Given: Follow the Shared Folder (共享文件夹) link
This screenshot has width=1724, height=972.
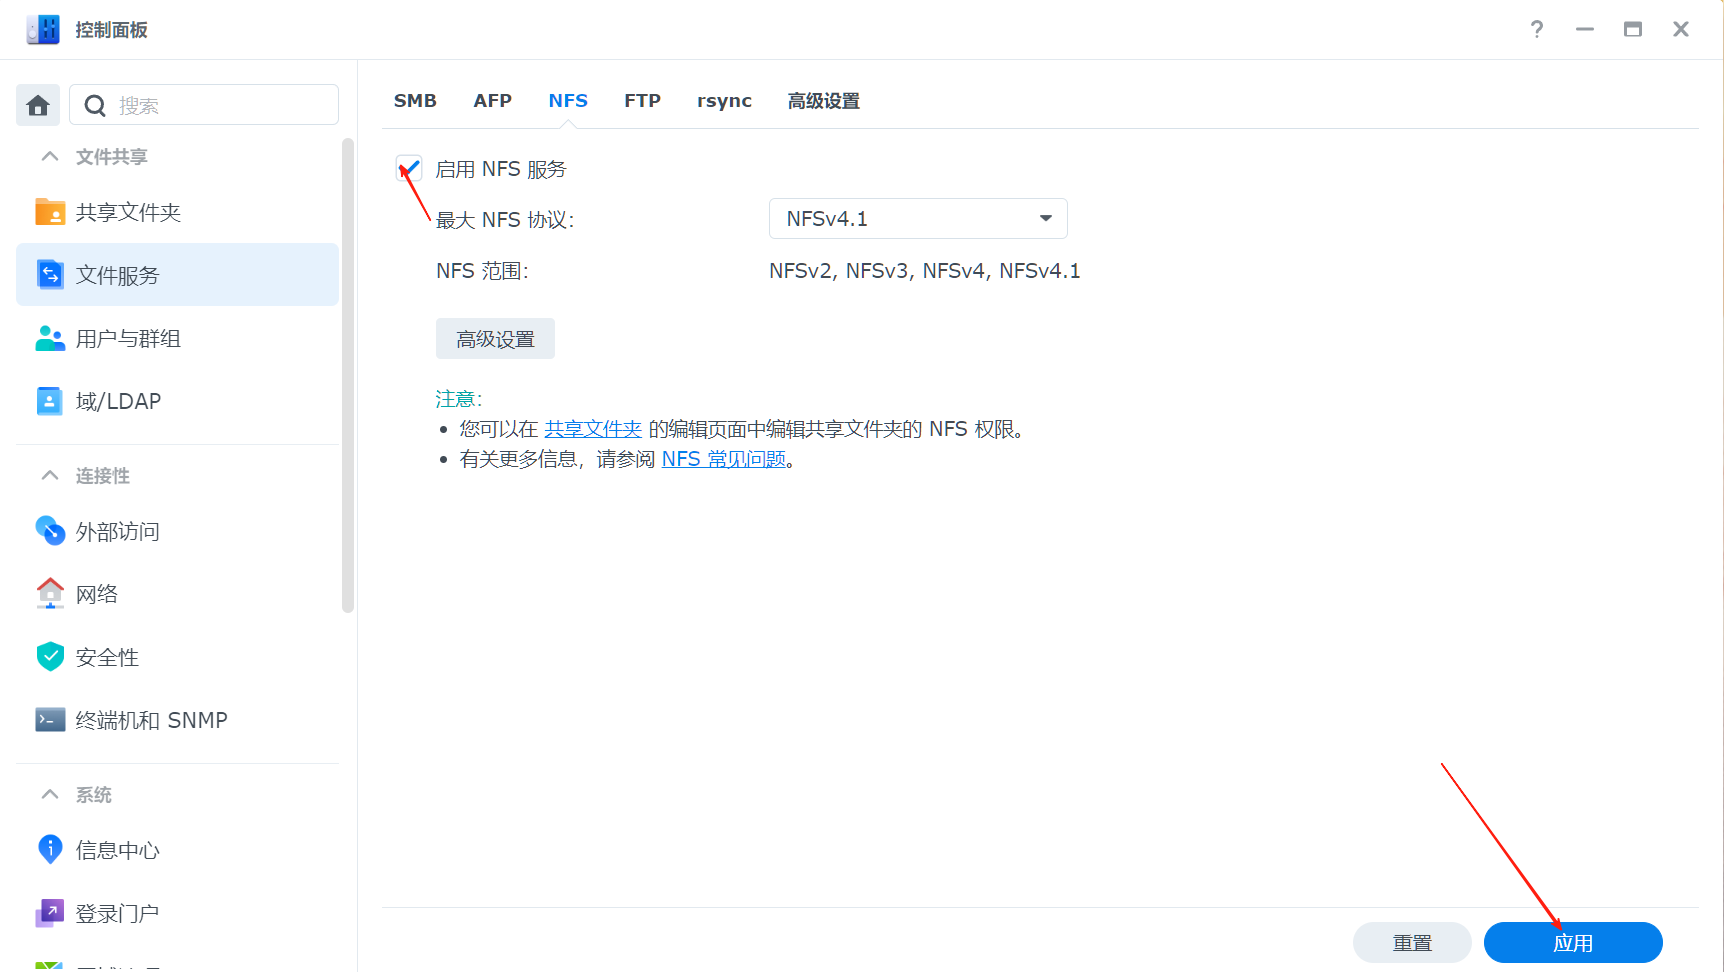Looking at the screenshot, I should coord(593,429).
